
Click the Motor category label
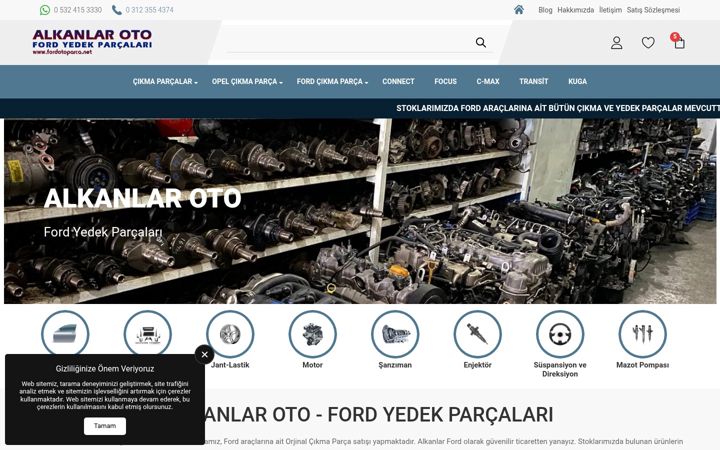313,365
